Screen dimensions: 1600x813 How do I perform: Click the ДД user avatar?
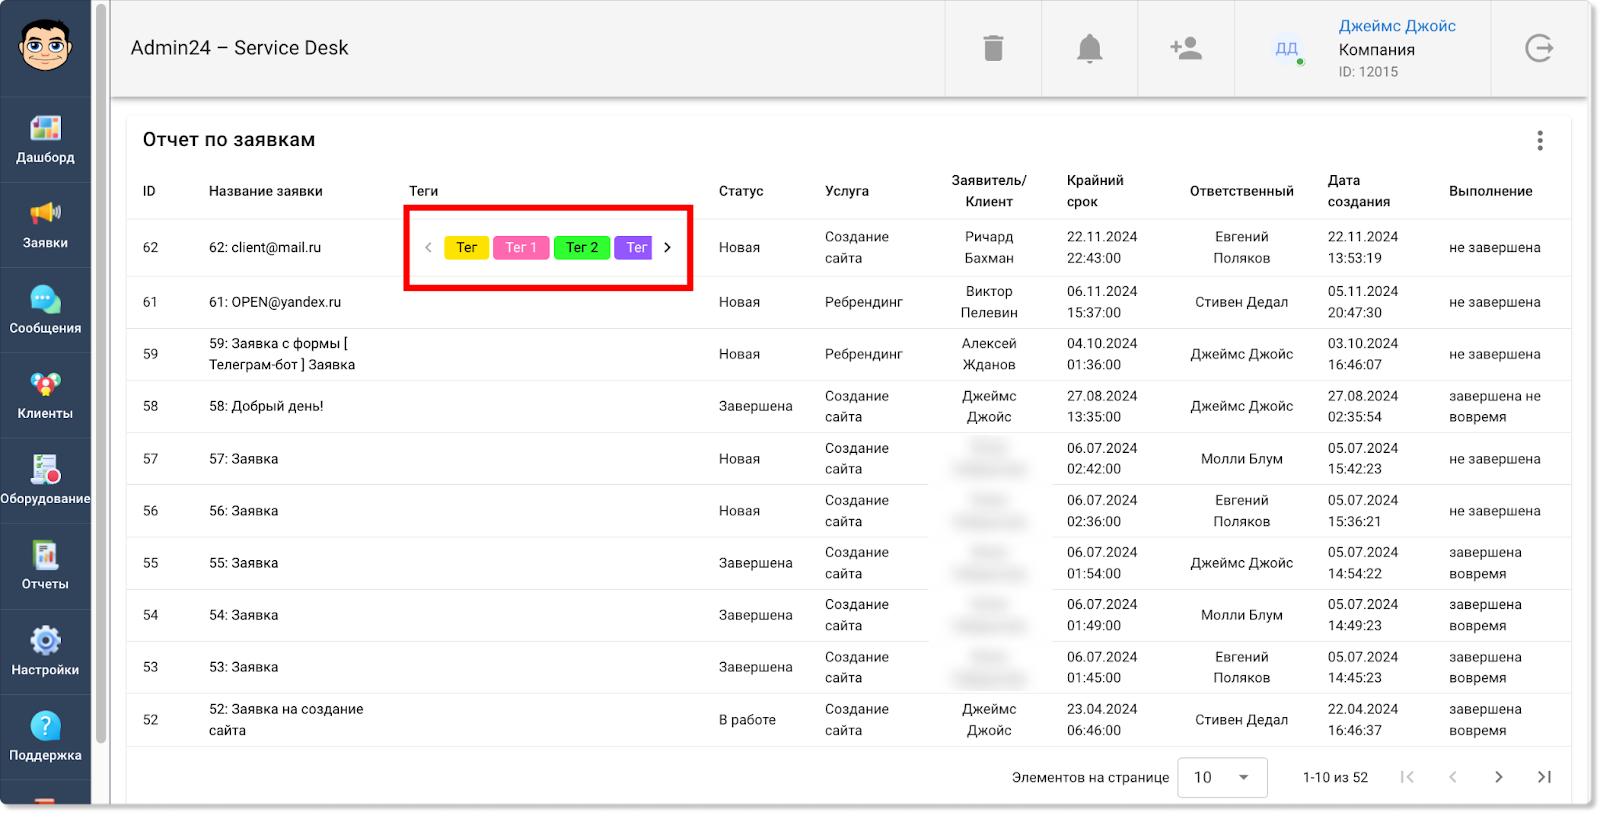coord(1287,48)
